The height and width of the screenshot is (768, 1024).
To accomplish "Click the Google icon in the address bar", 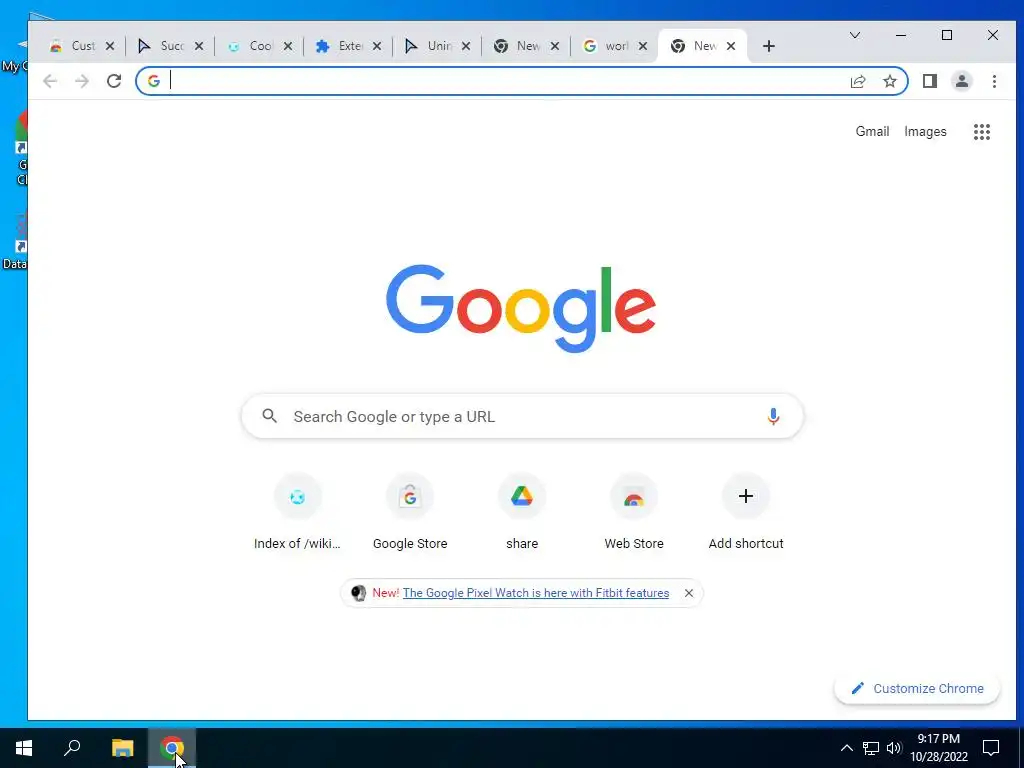I will click(153, 81).
